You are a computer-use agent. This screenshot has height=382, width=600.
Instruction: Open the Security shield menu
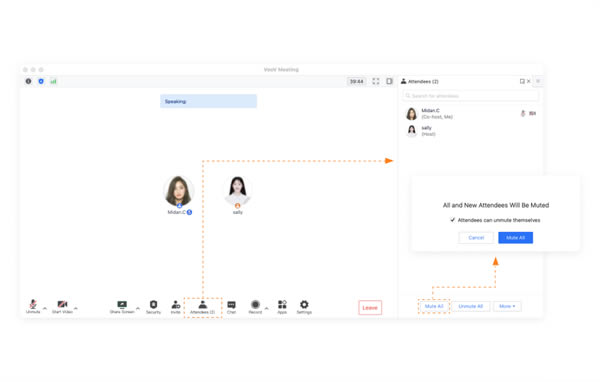153,307
